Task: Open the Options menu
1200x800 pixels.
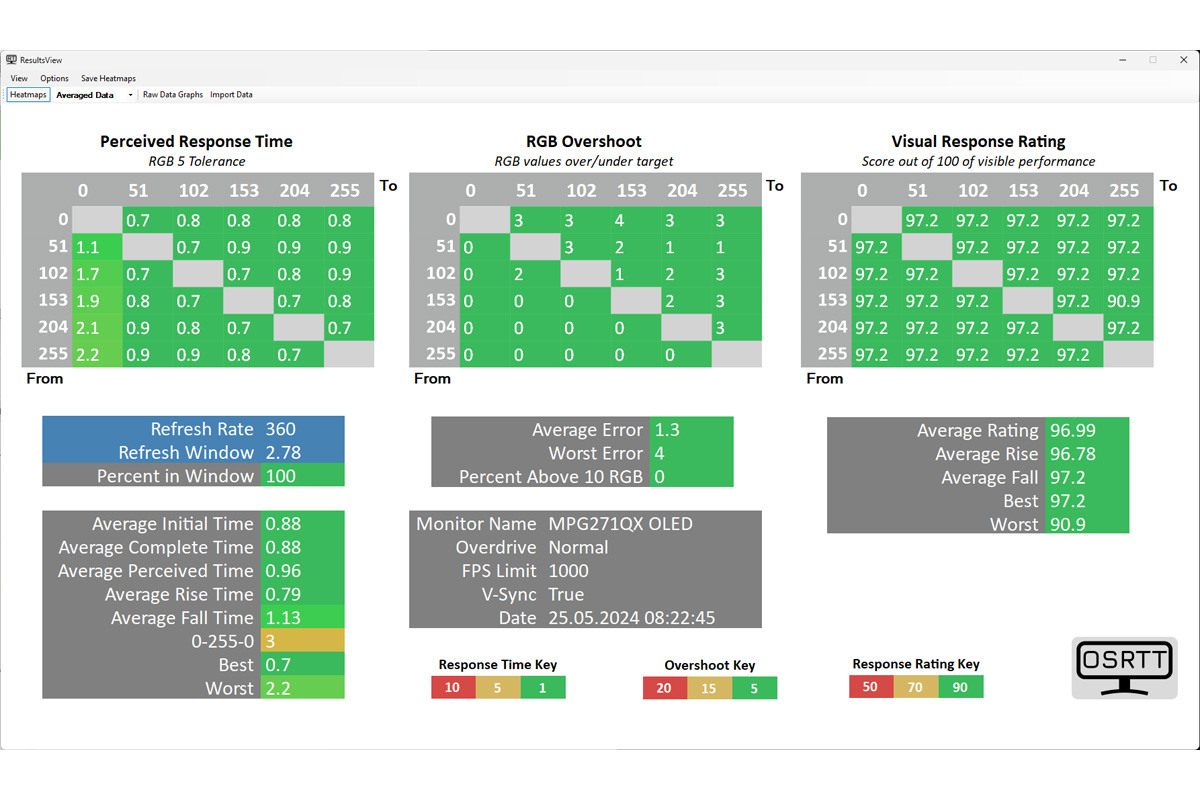Action: tap(54, 78)
